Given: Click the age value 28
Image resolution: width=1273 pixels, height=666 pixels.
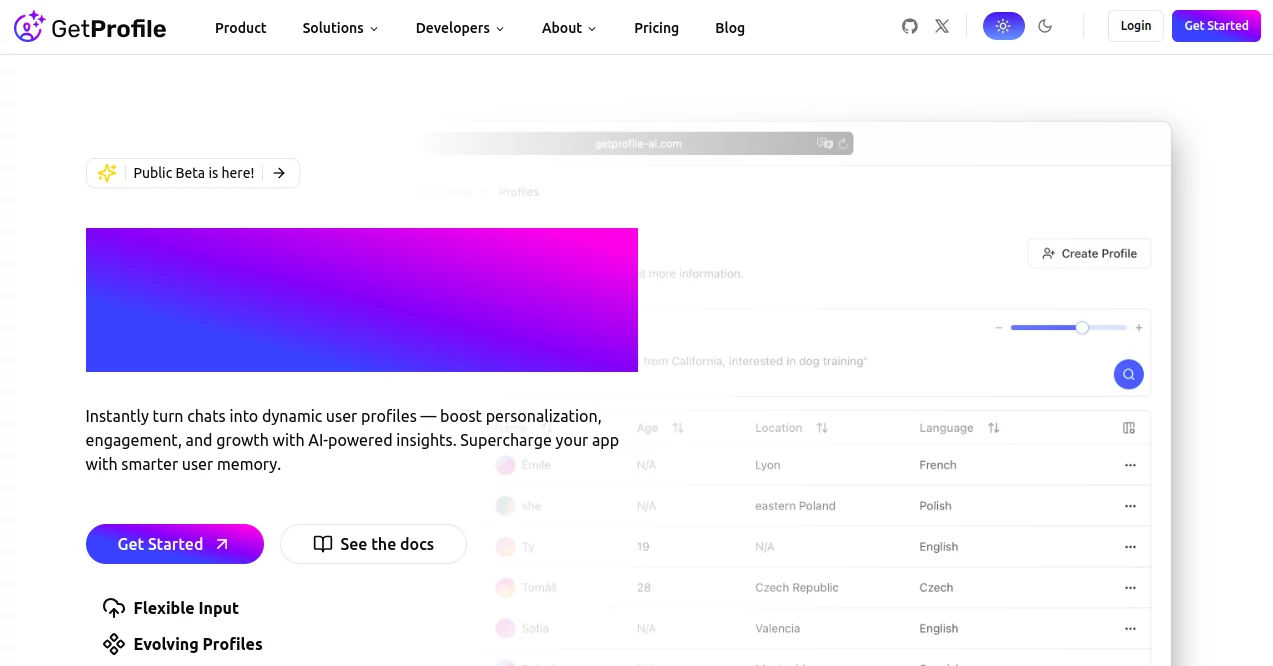Looking at the screenshot, I should click(x=644, y=588).
